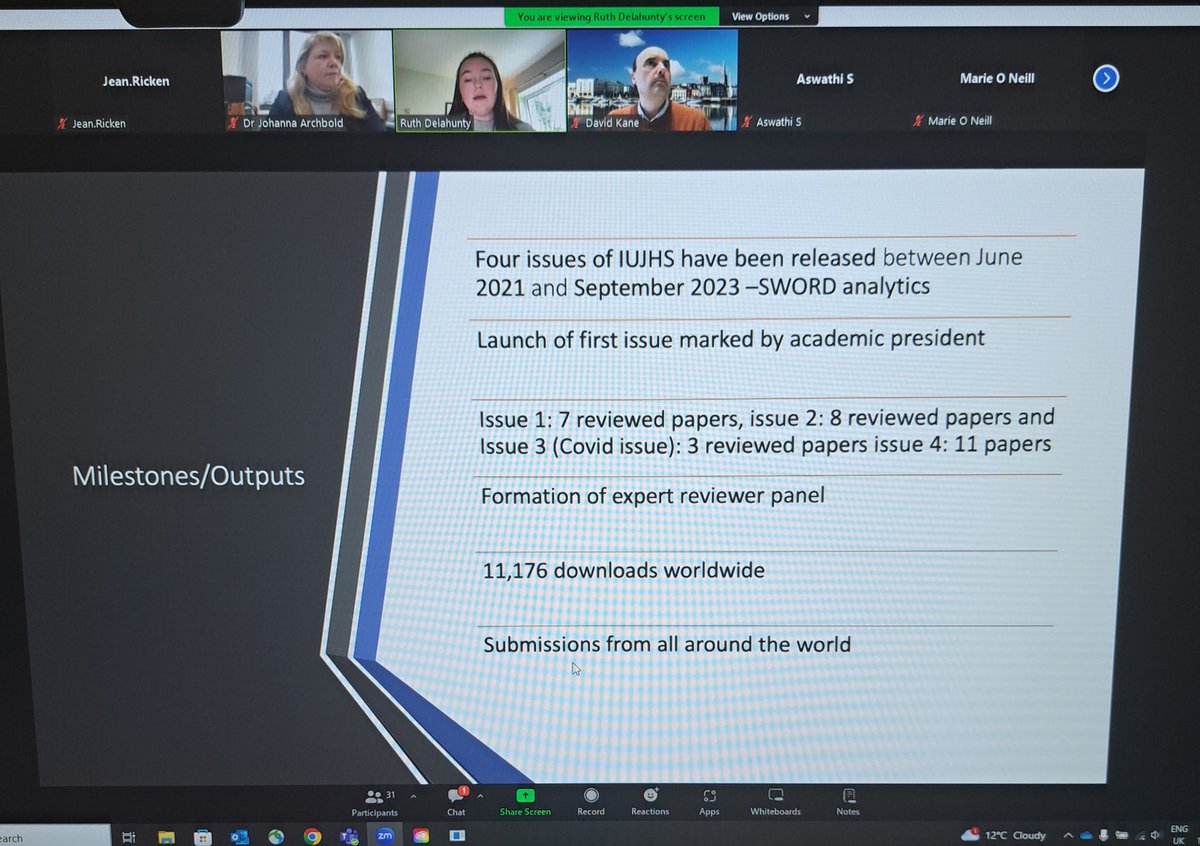This screenshot has height=846, width=1200.
Task: Click the green Share Screen button
Action: [x=525, y=801]
